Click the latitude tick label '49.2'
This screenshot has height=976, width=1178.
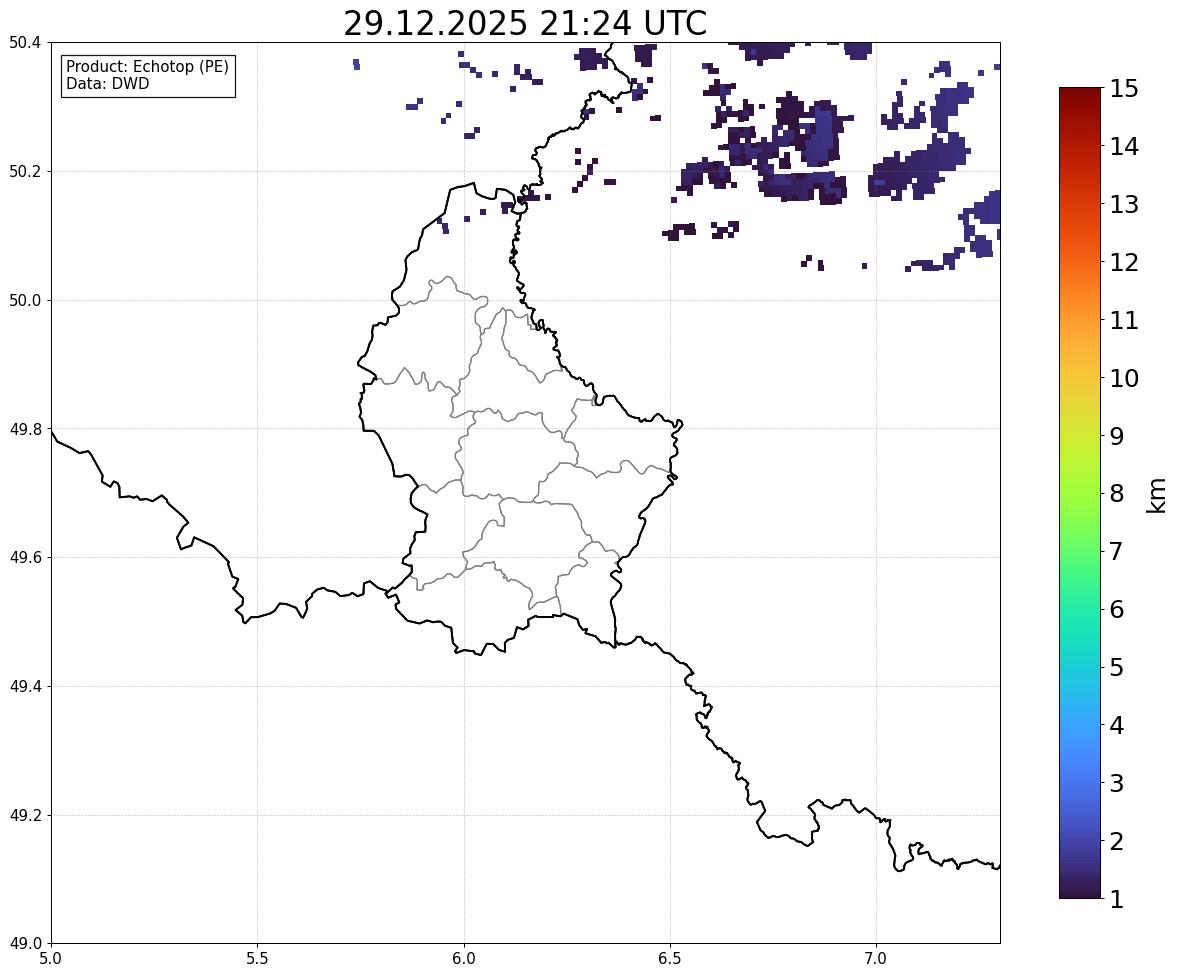tap(25, 815)
